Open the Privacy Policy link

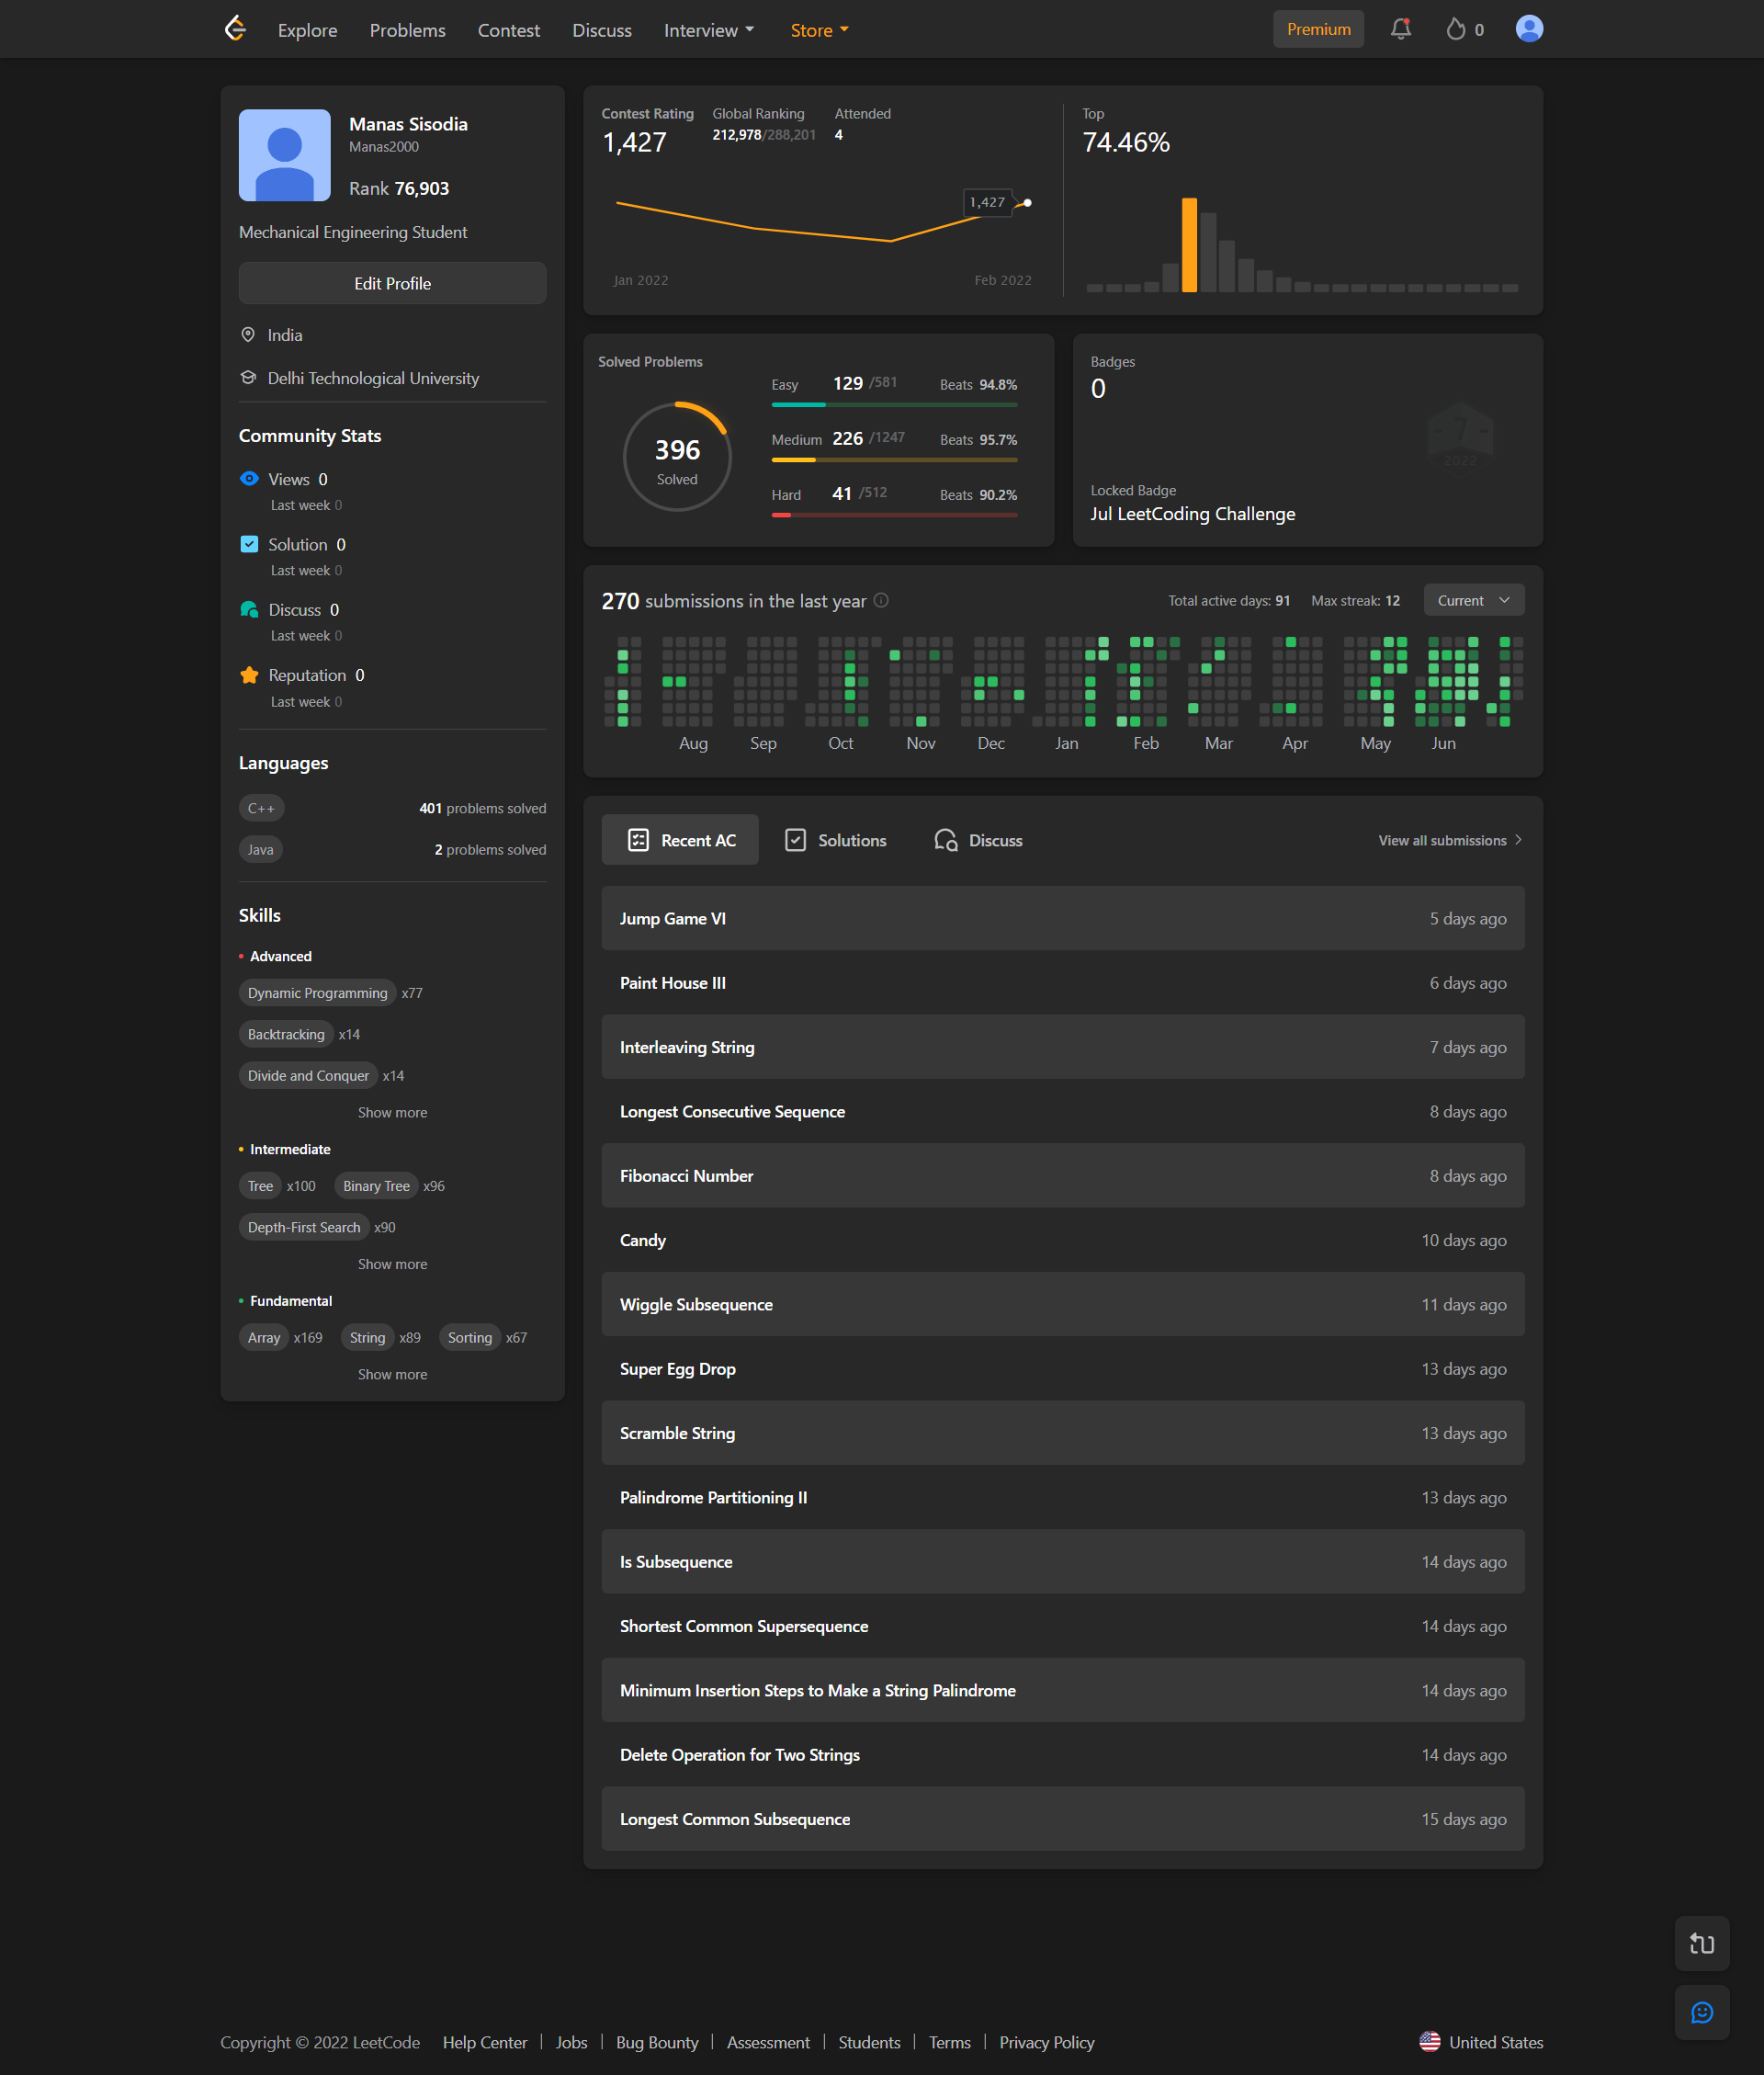(x=1046, y=2042)
